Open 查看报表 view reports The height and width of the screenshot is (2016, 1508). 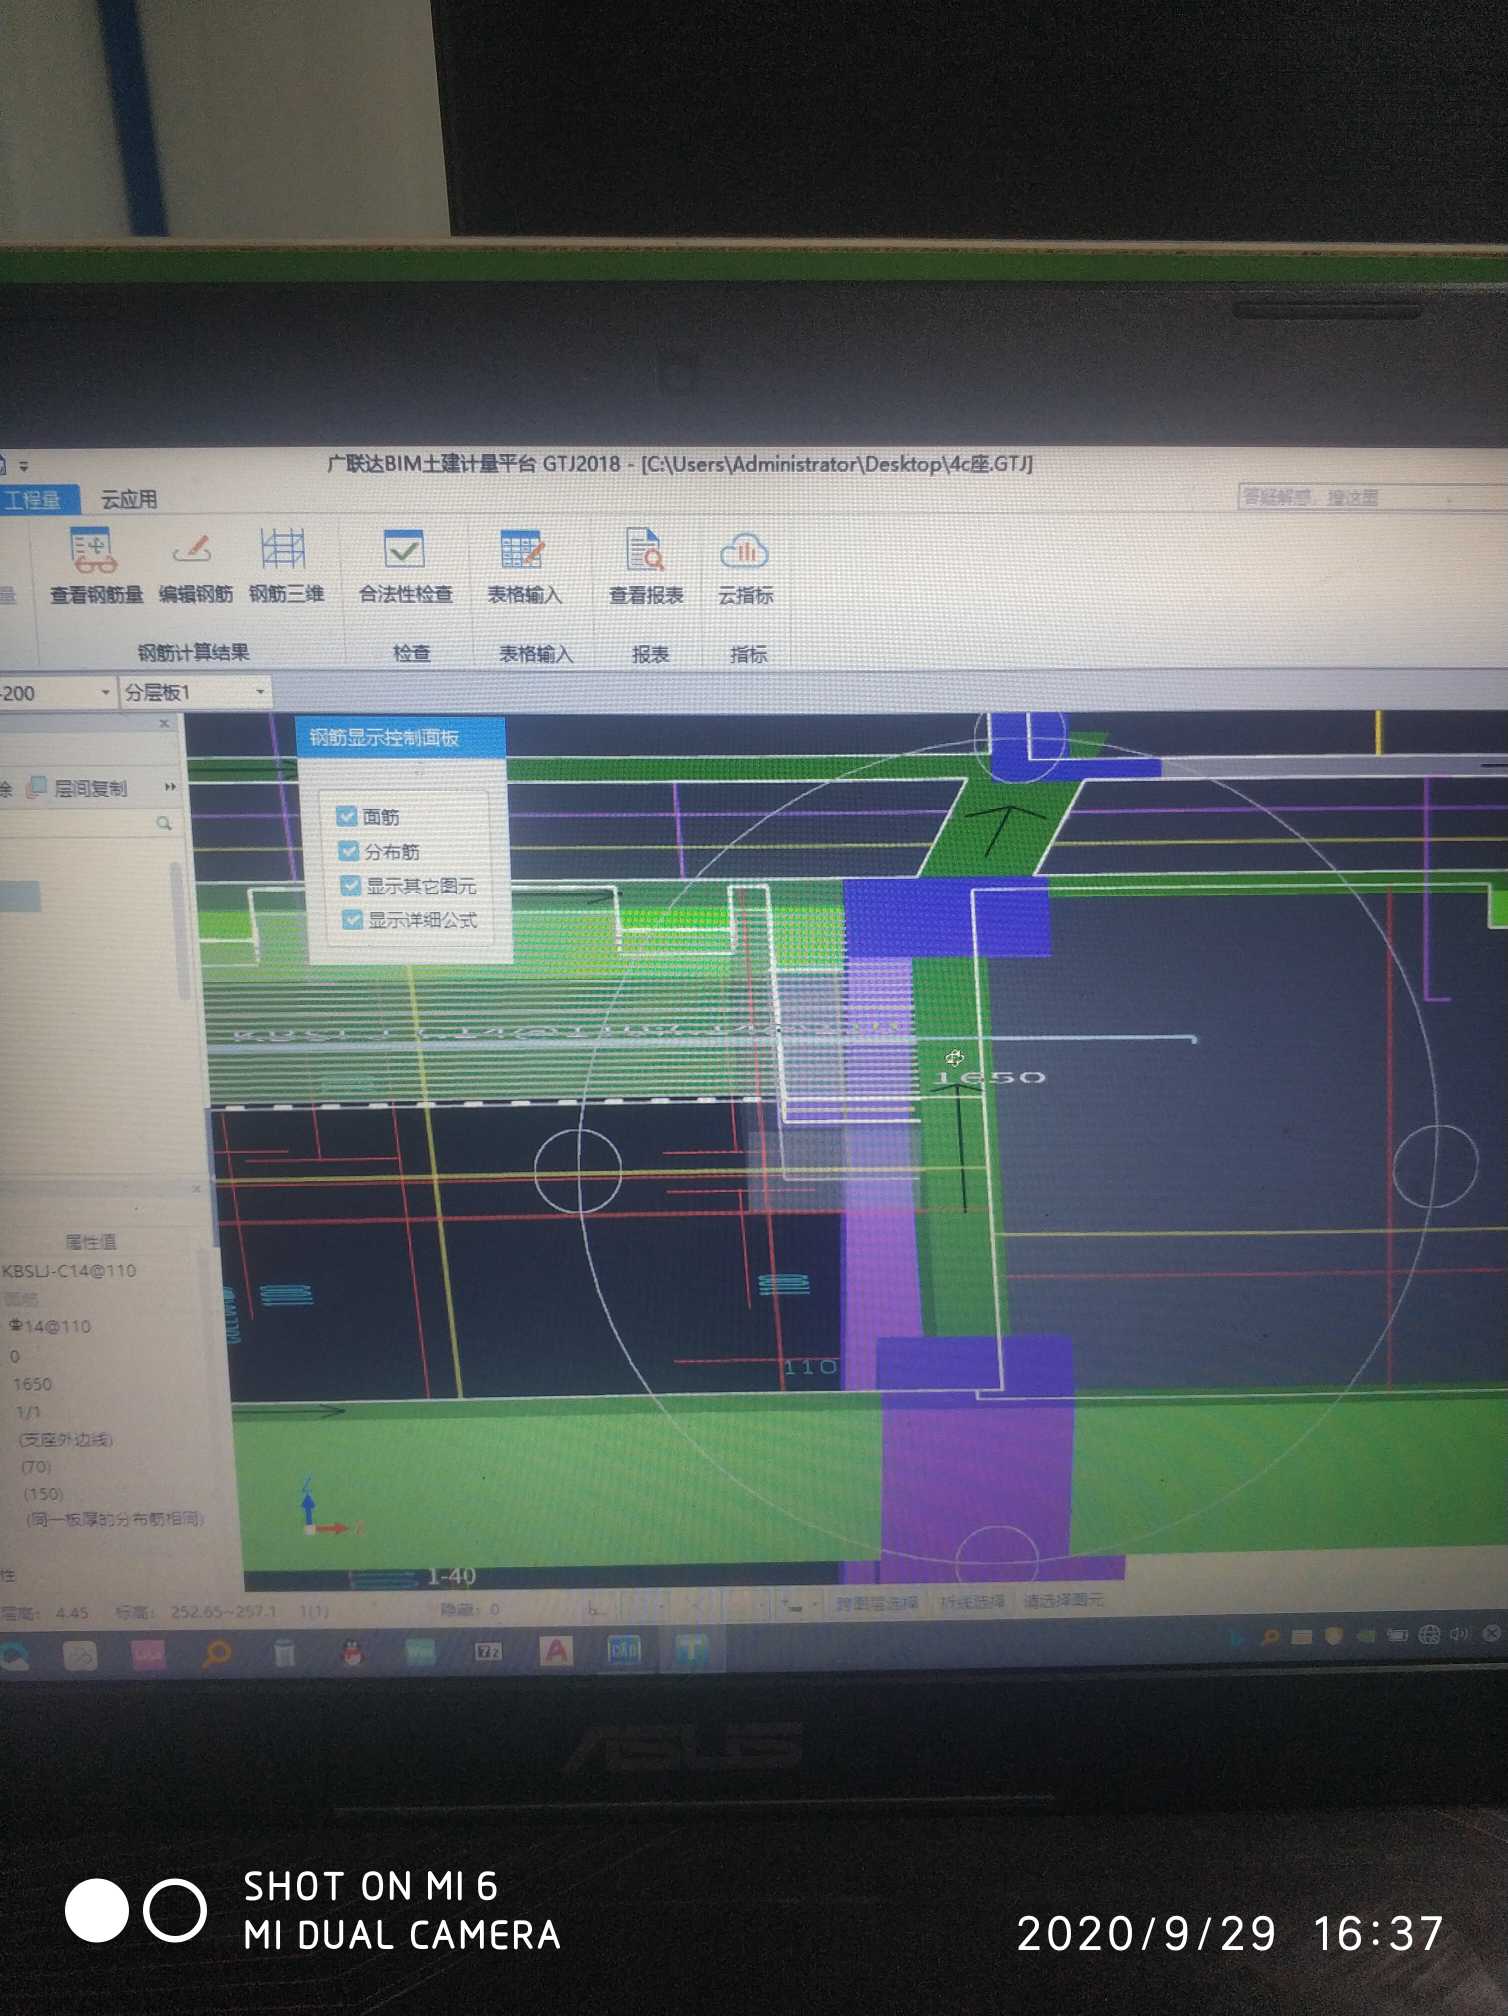point(645,567)
